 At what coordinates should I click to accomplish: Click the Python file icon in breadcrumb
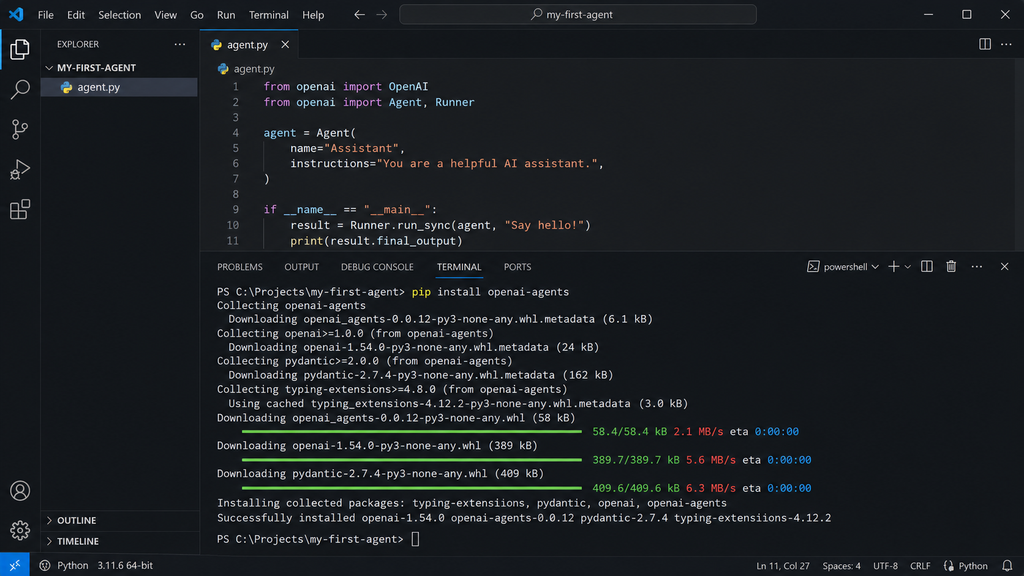click(223, 69)
